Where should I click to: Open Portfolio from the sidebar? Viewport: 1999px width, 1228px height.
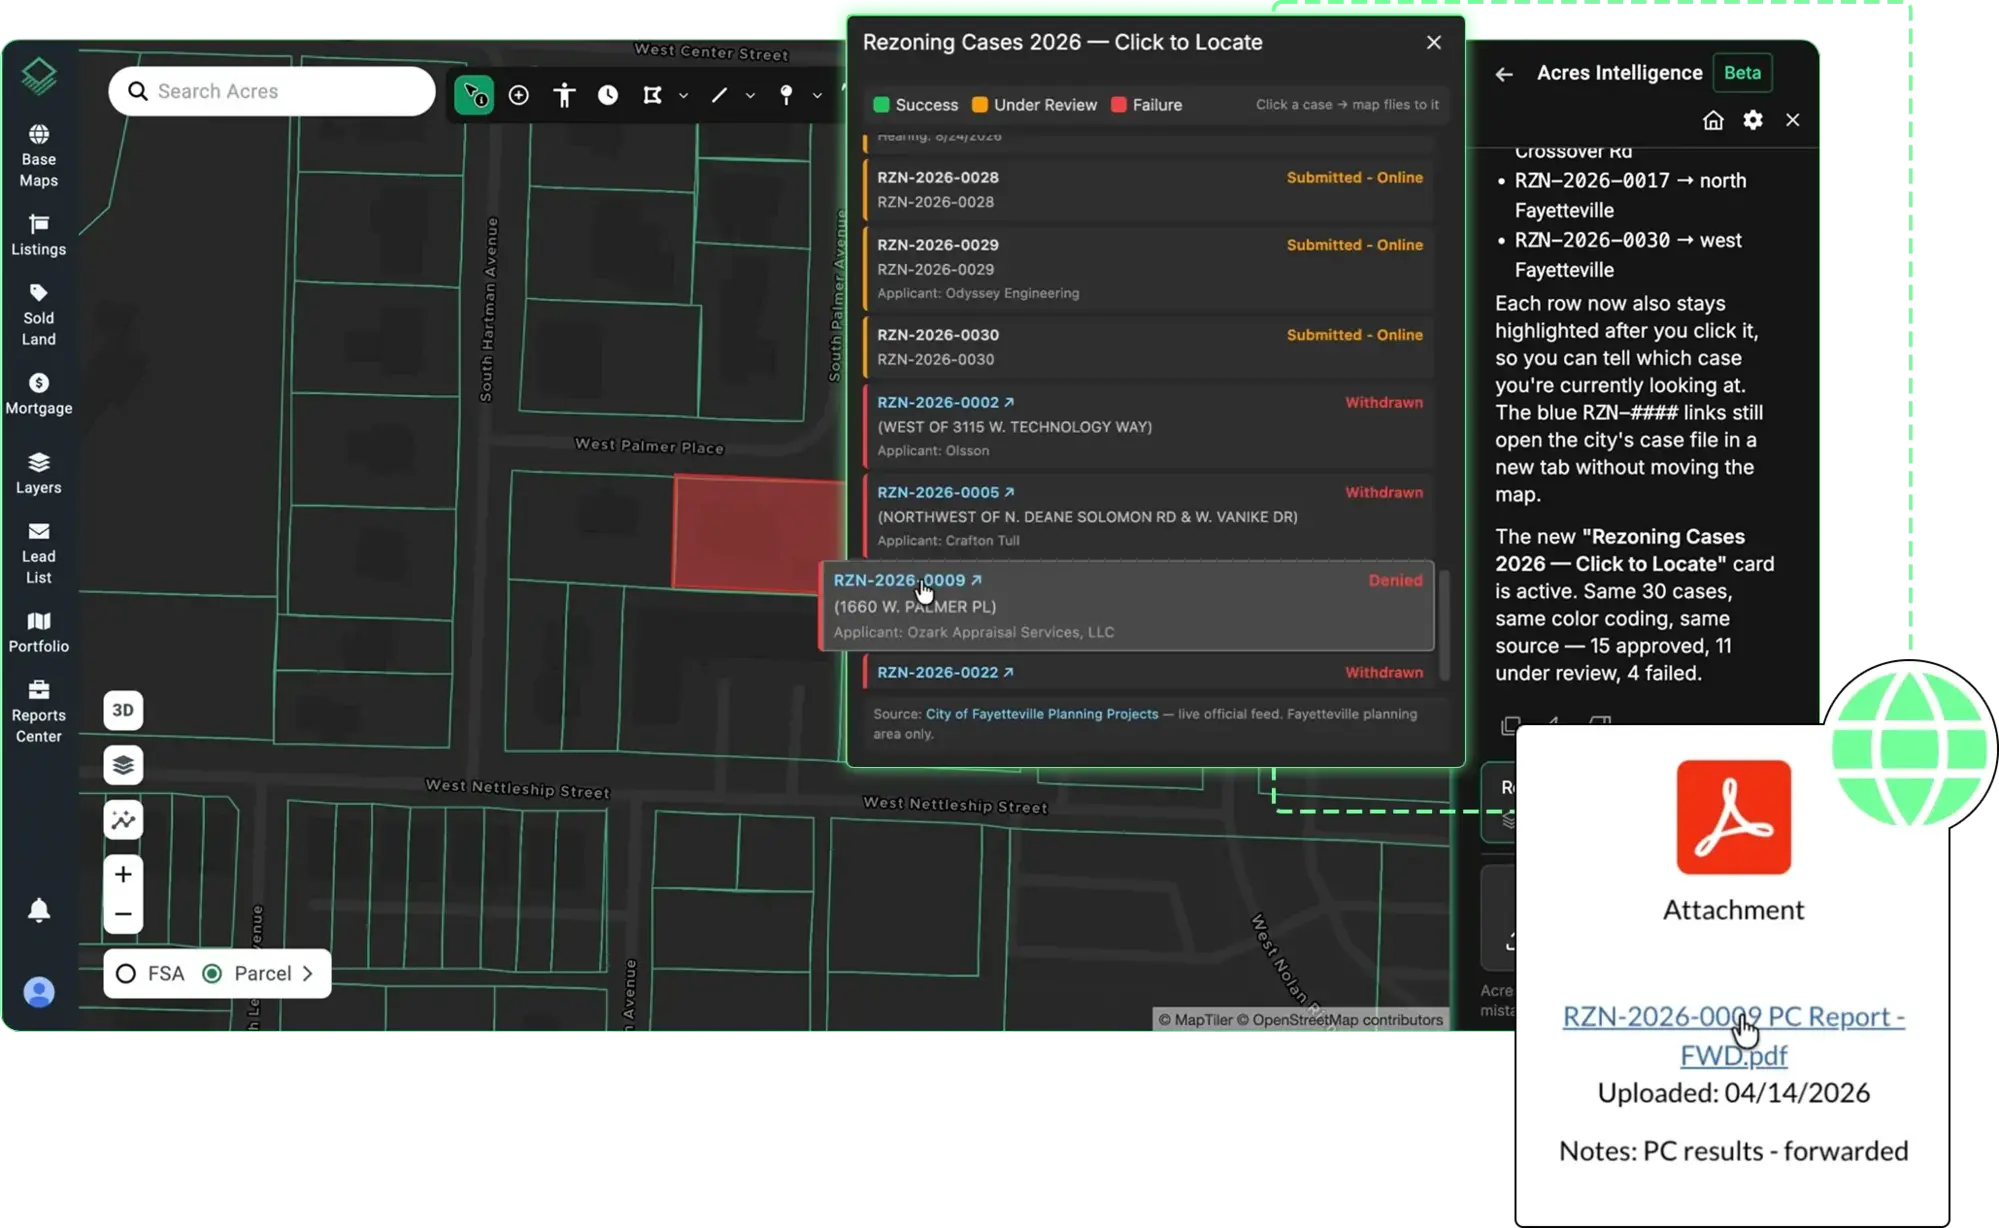click(x=39, y=633)
